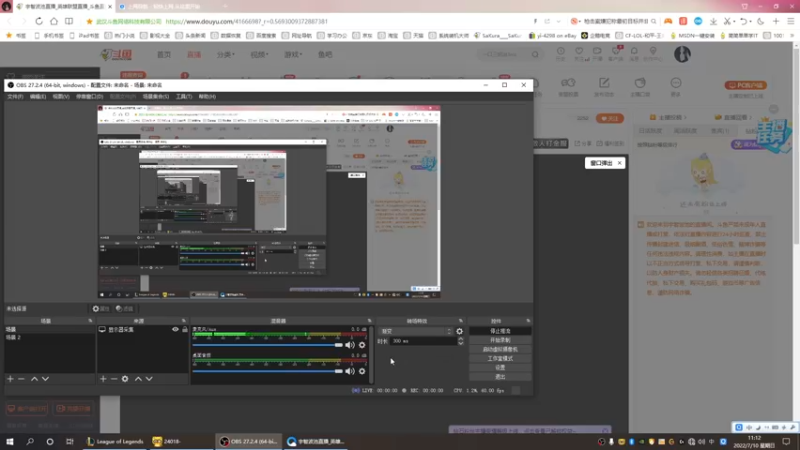Open OBS Scene Collection menu
The width and height of the screenshot is (800, 450).
(156, 96)
